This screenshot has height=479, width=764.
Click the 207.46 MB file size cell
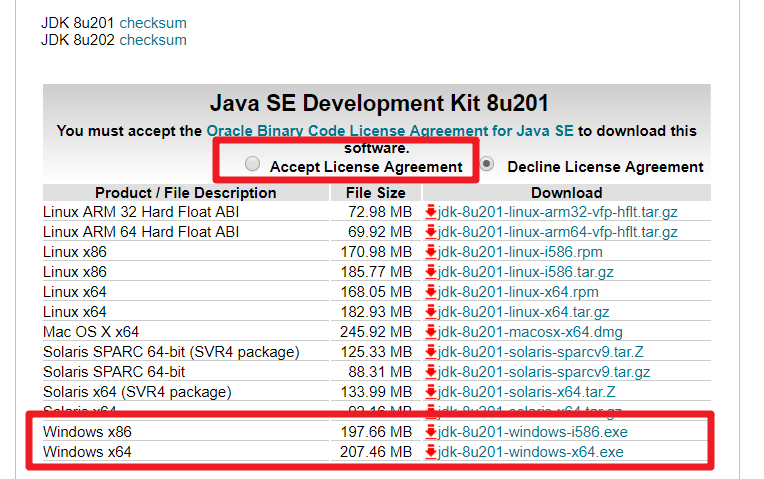[x=376, y=452]
